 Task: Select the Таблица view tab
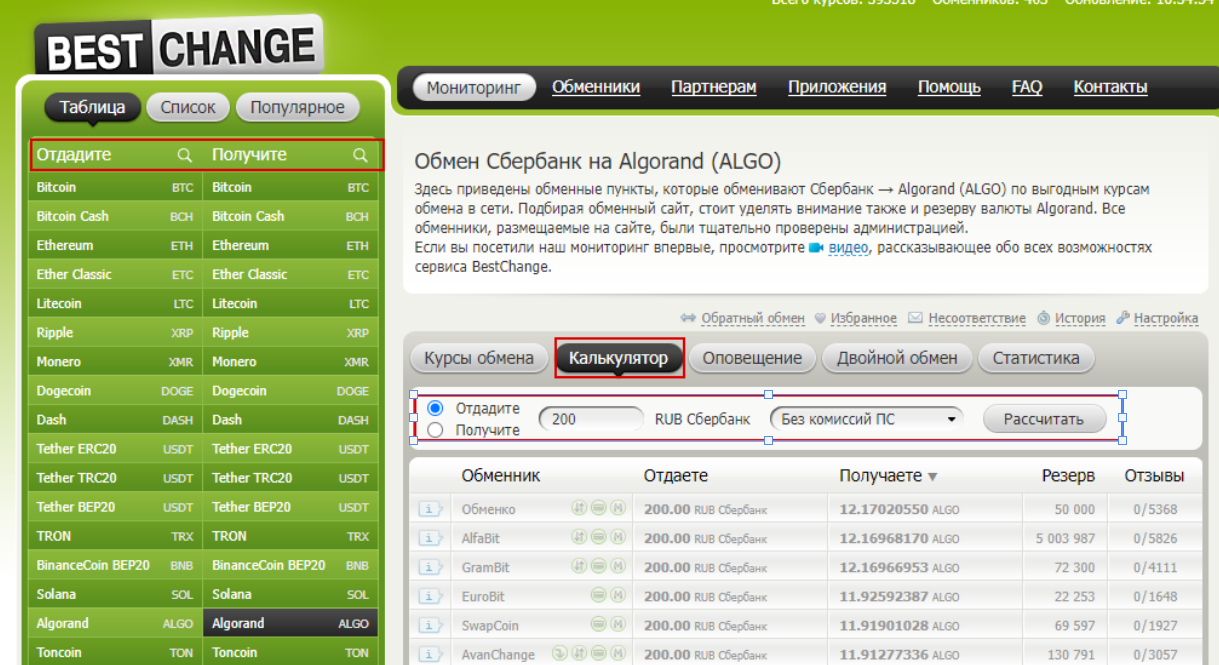(x=92, y=107)
